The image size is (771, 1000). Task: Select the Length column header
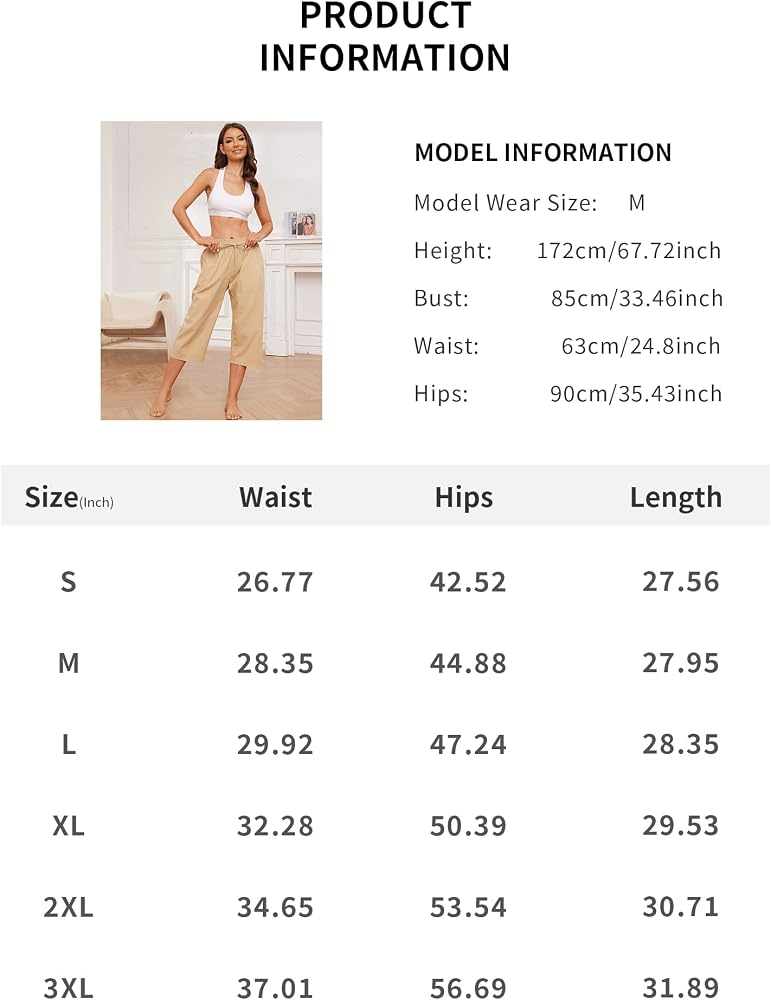675,498
